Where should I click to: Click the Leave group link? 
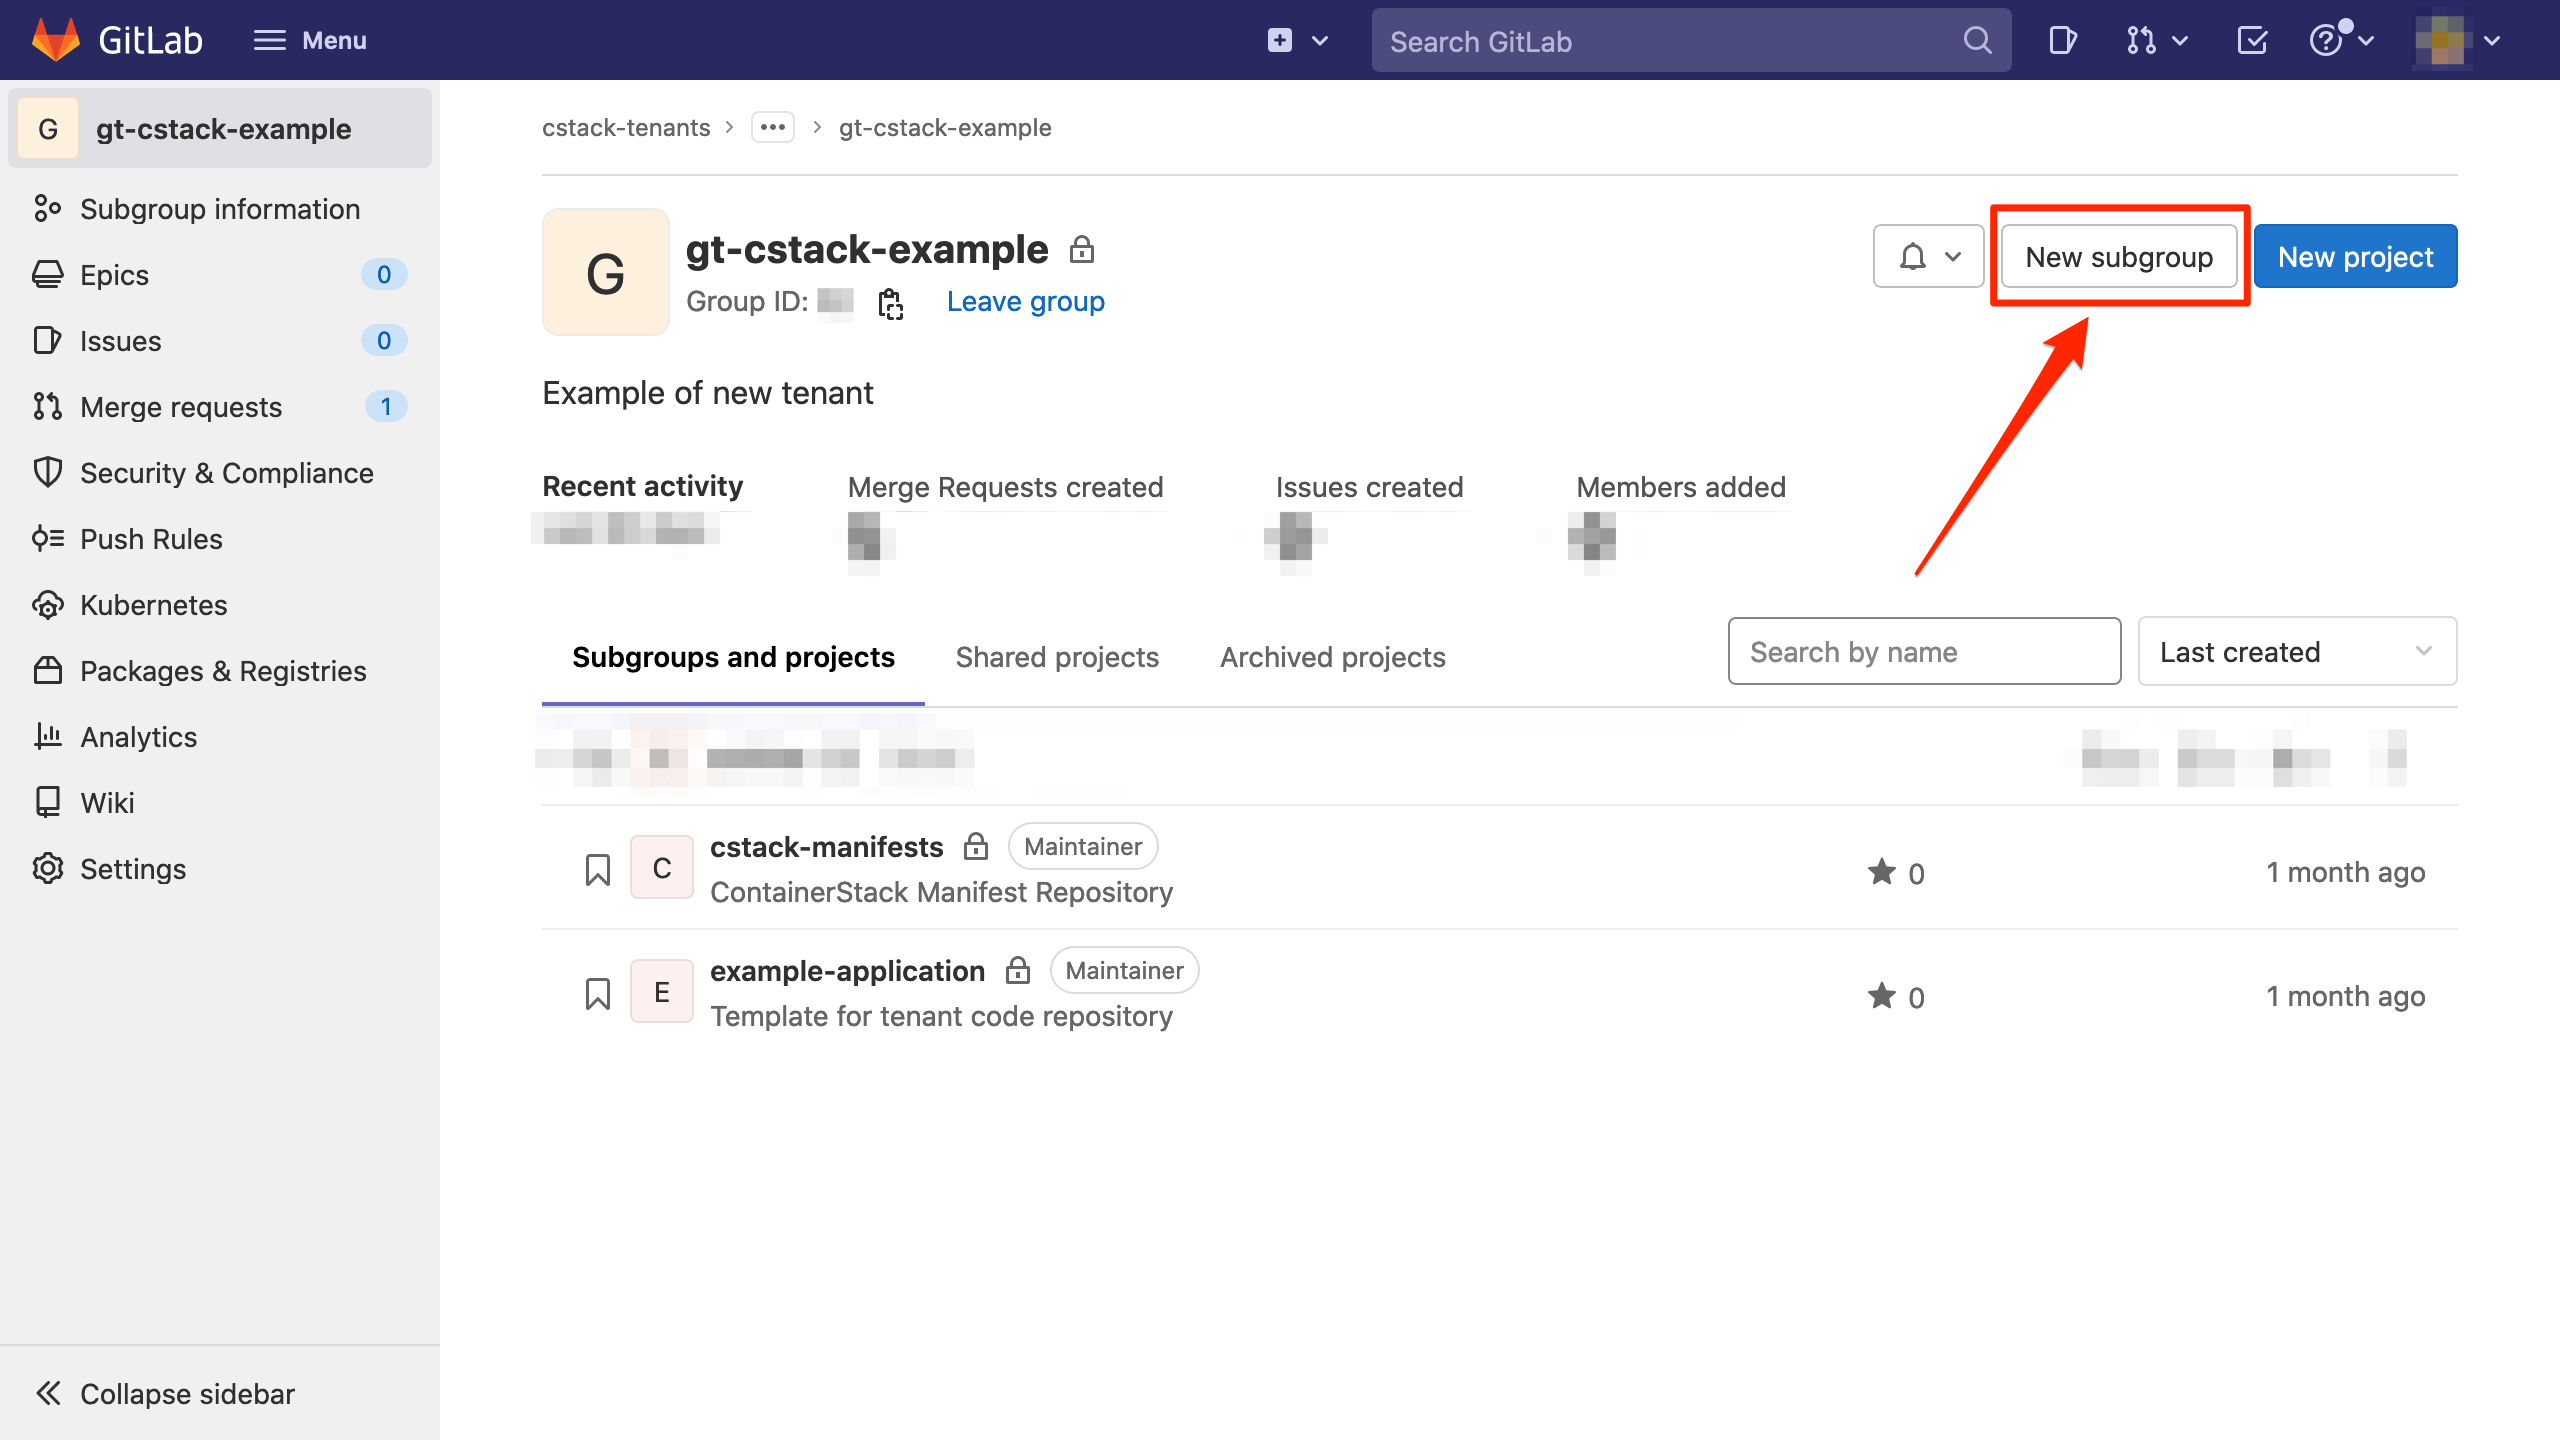(1025, 301)
